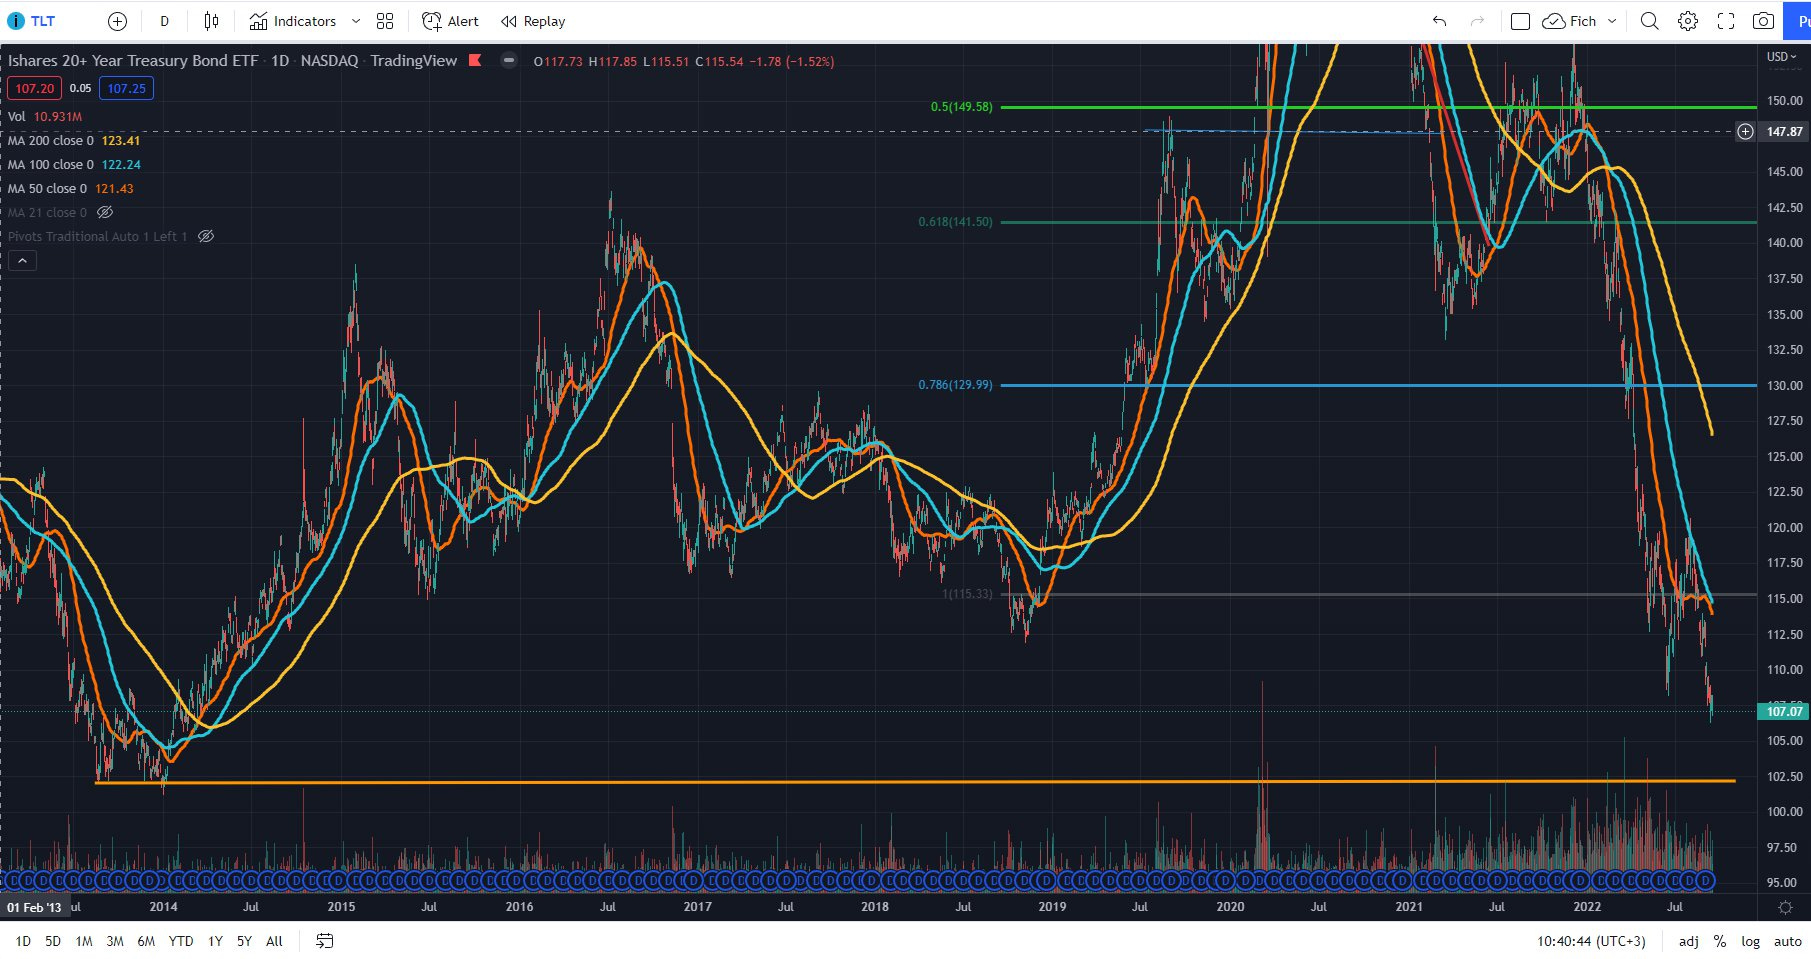Image resolution: width=1811 pixels, height=959 pixels.
Task: Select the 0.5(149.58) Fibonacci label
Action: [x=962, y=107]
